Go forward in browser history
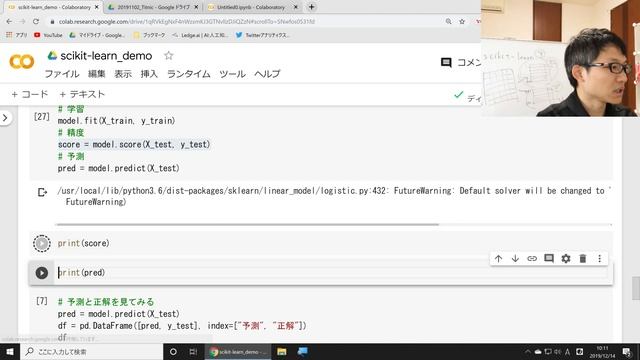The height and width of the screenshot is (360, 640). (22, 21)
